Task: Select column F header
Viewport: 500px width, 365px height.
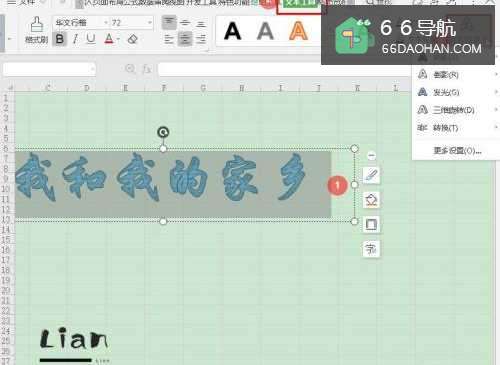Action: pos(164,88)
